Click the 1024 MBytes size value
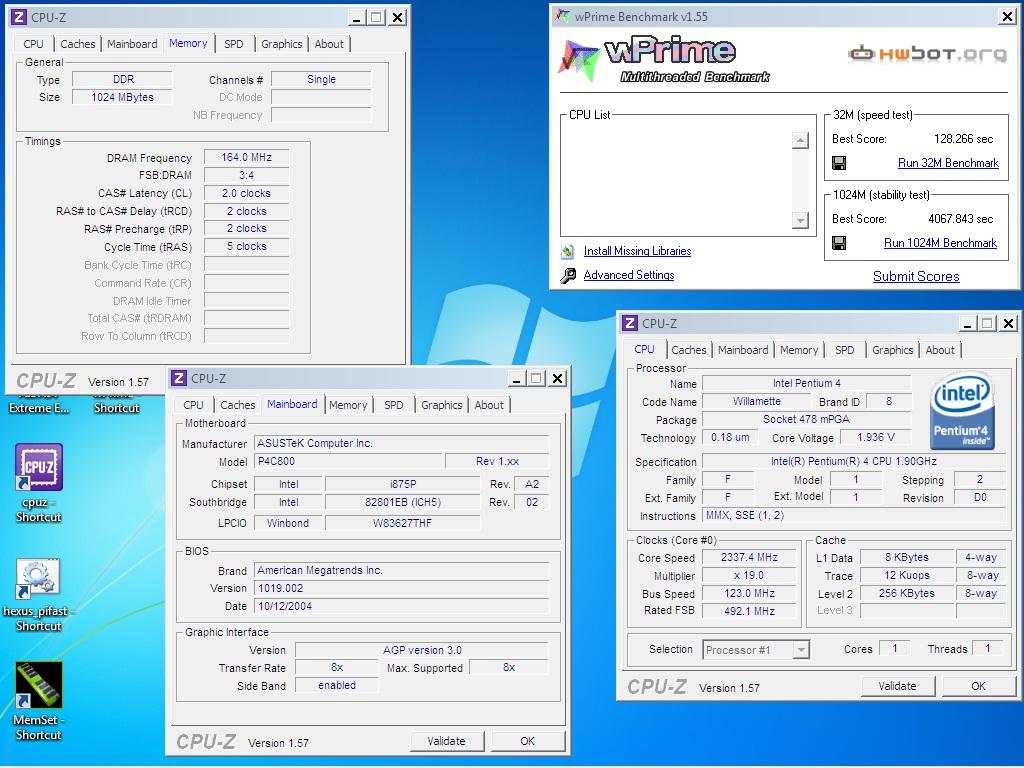 (122, 97)
